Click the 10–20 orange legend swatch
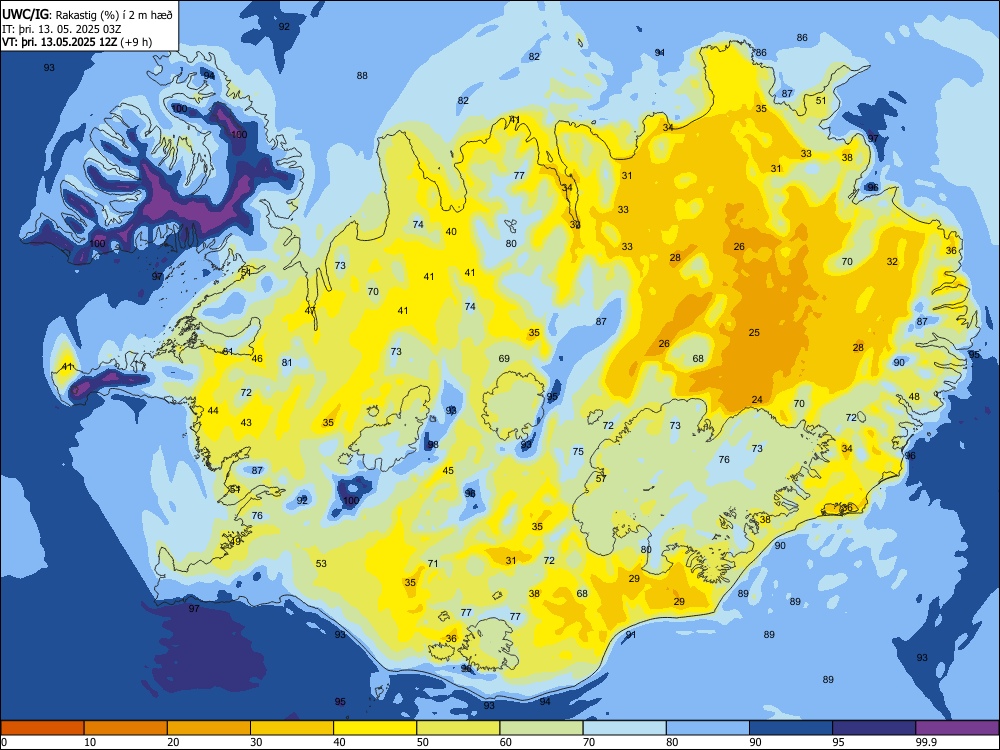 coord(126,728)
